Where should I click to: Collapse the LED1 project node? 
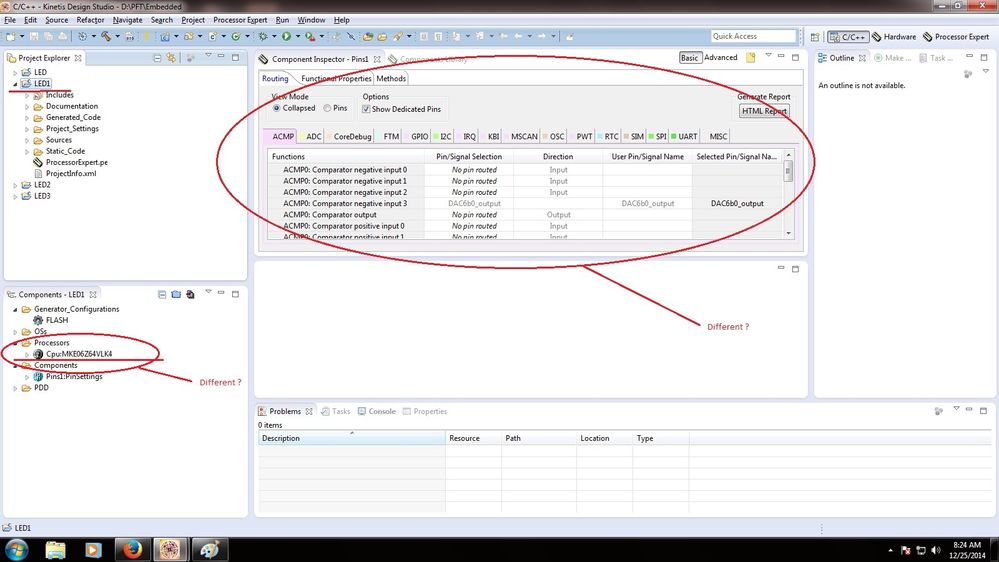pos(15,84)
